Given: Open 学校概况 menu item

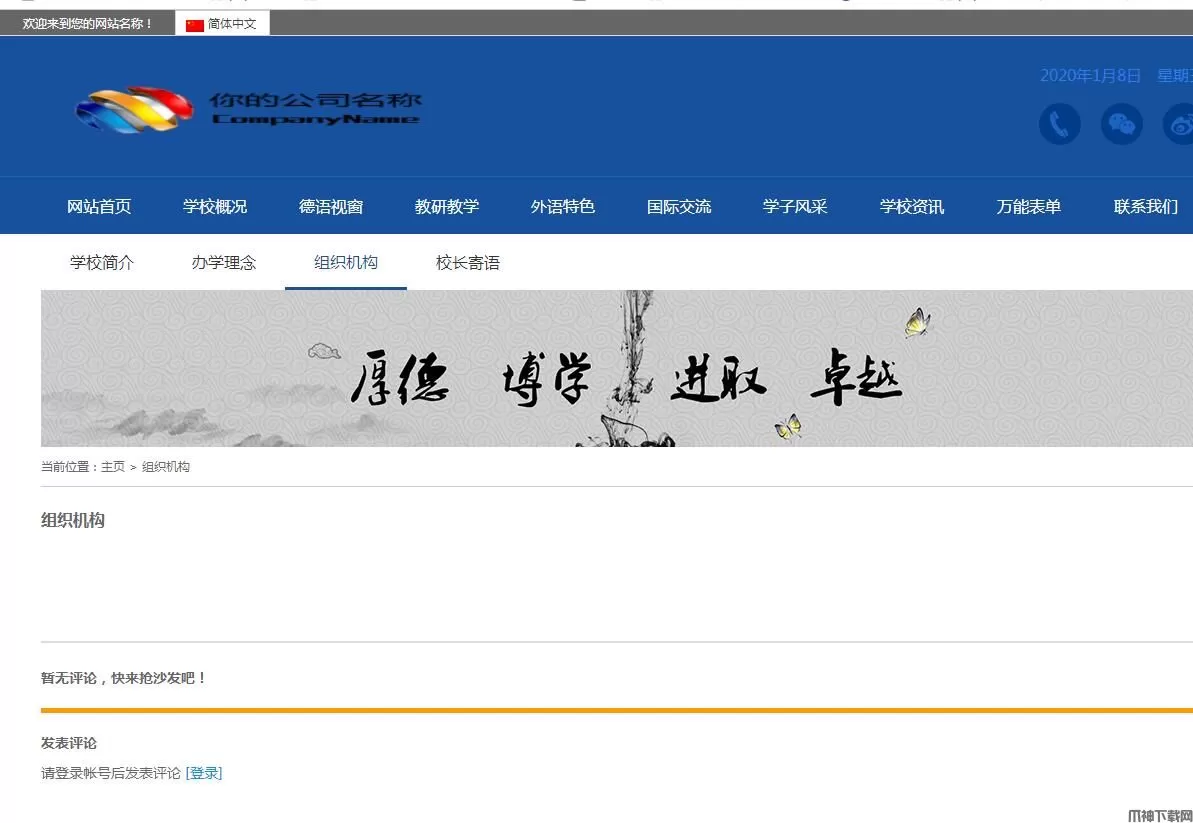Looking at the screenshot, I should (x=215, y=206).
